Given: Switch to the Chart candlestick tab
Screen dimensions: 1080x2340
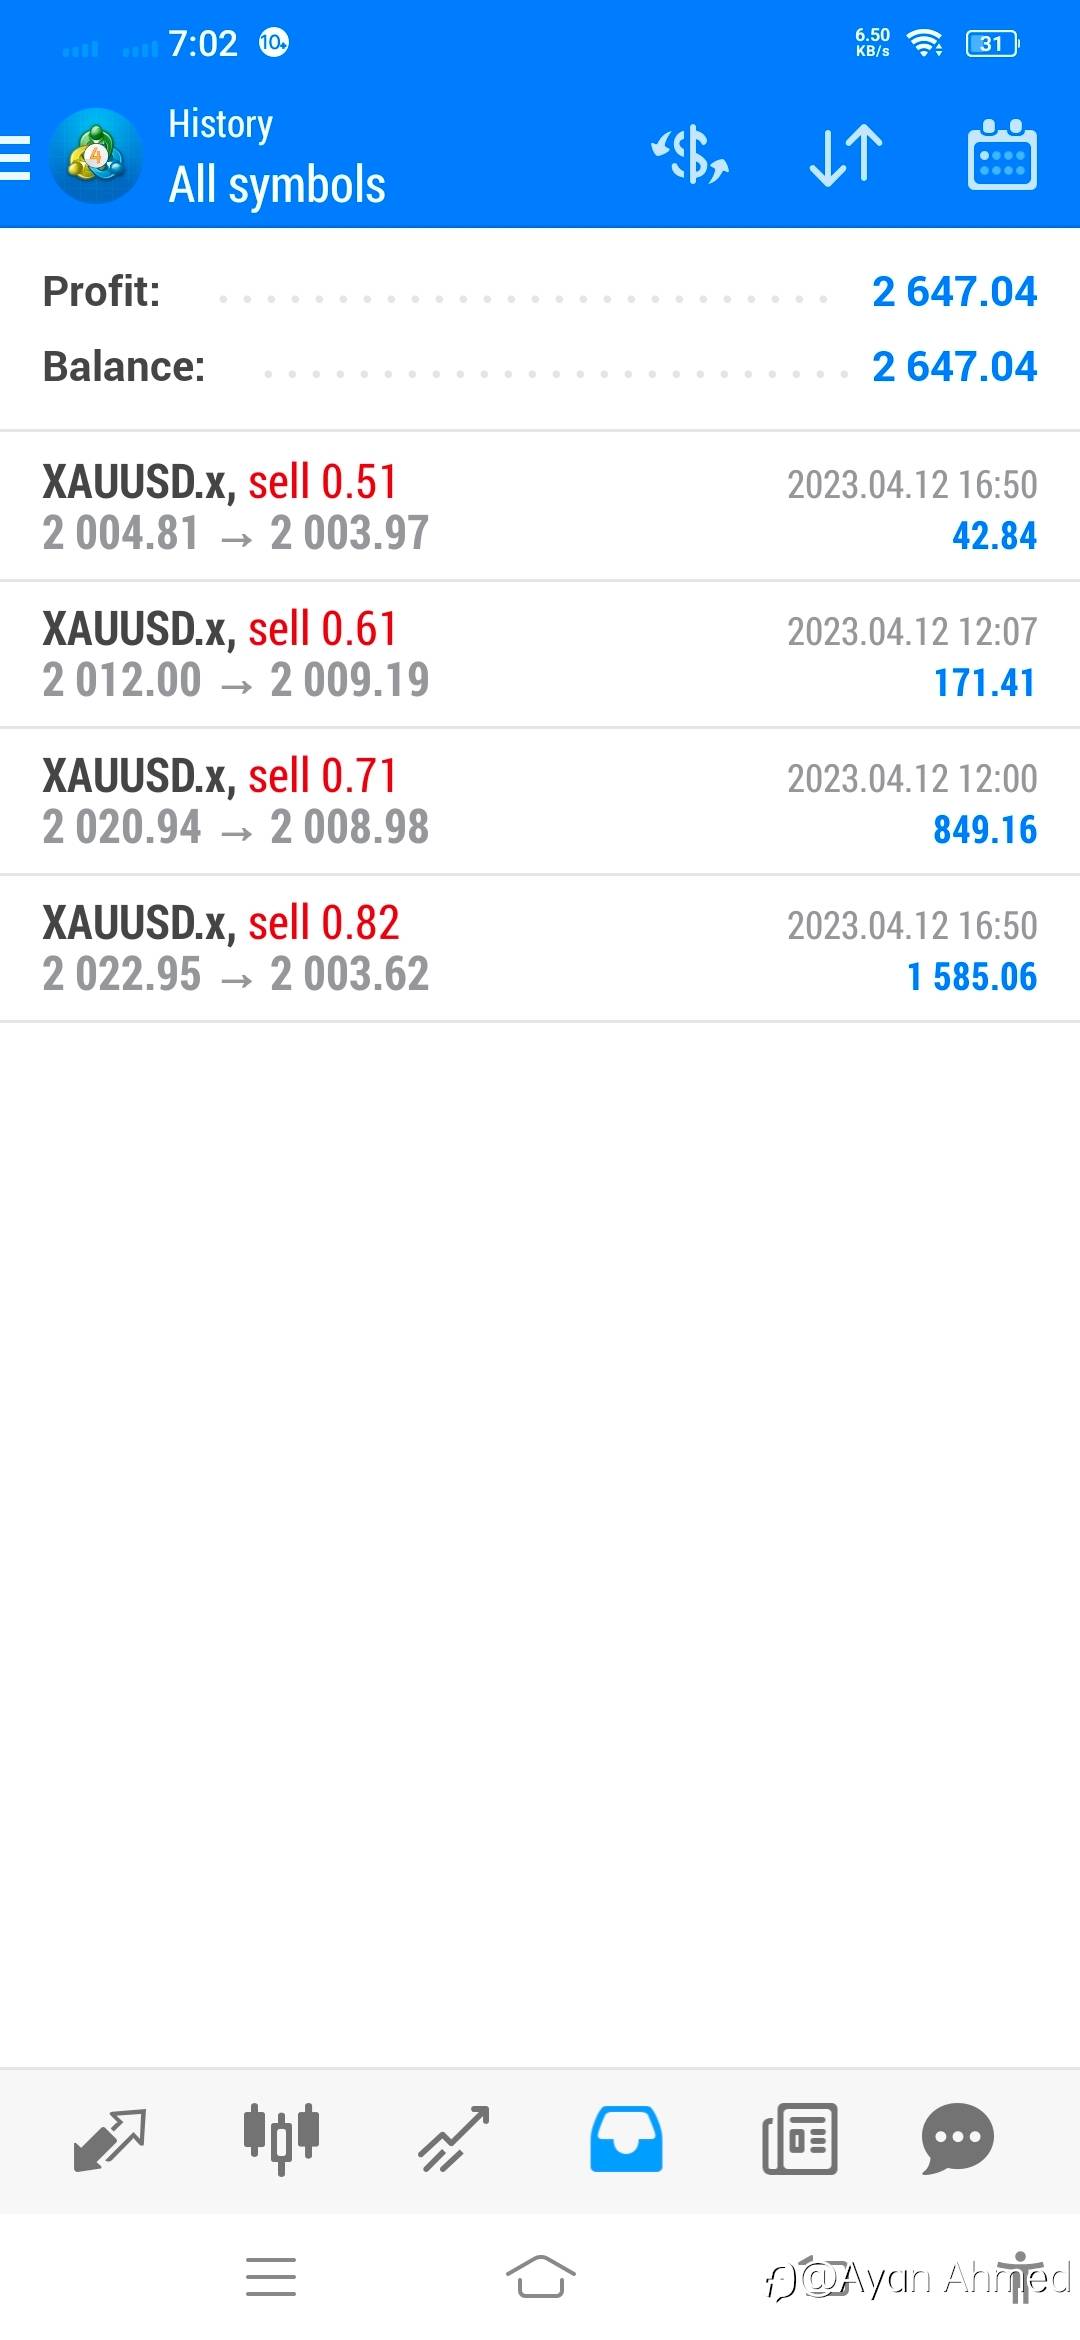Looking at the screenshot, I should 281,2140.
